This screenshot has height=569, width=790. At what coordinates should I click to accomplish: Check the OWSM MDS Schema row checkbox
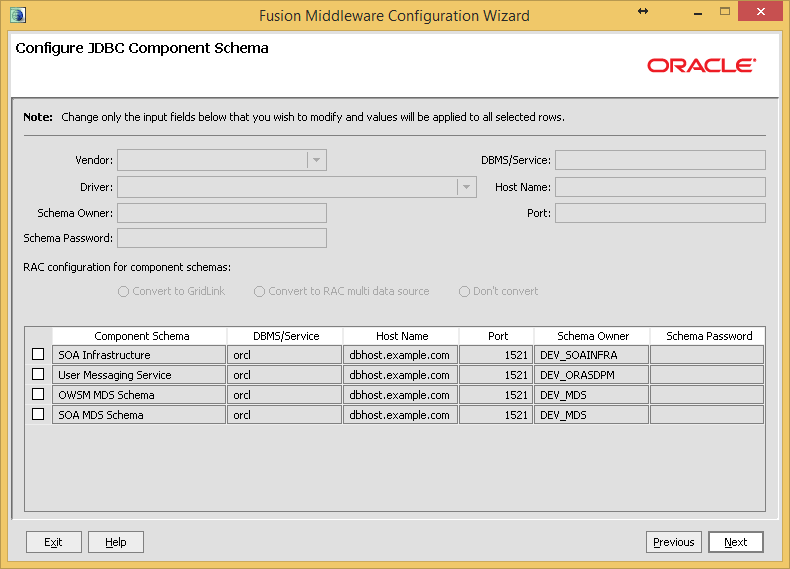point(38,394)
